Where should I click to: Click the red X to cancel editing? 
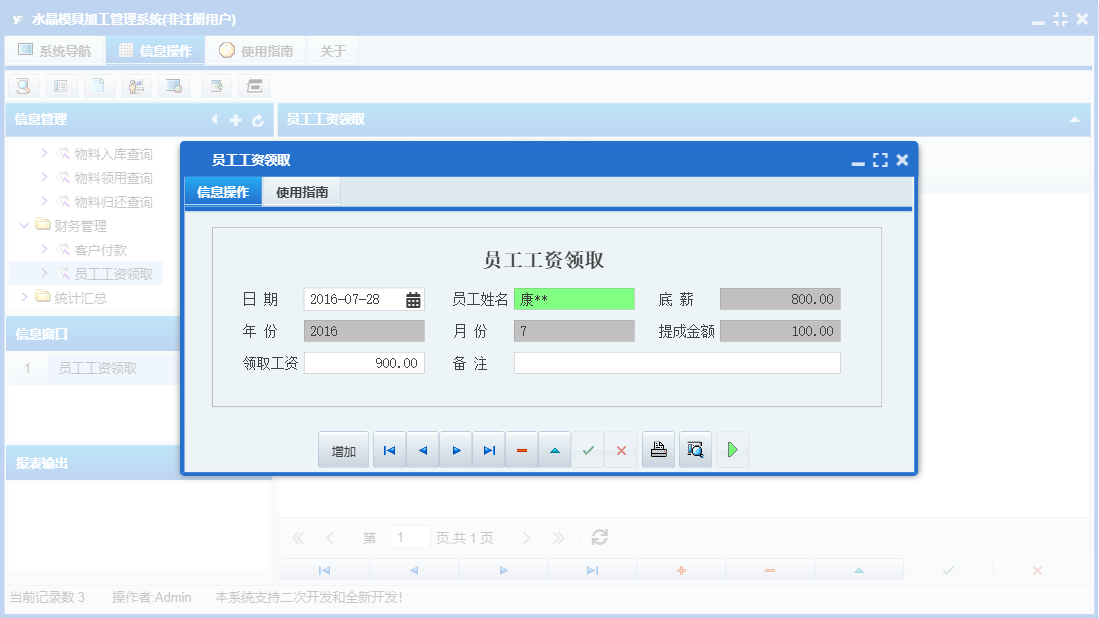[621, 449]
